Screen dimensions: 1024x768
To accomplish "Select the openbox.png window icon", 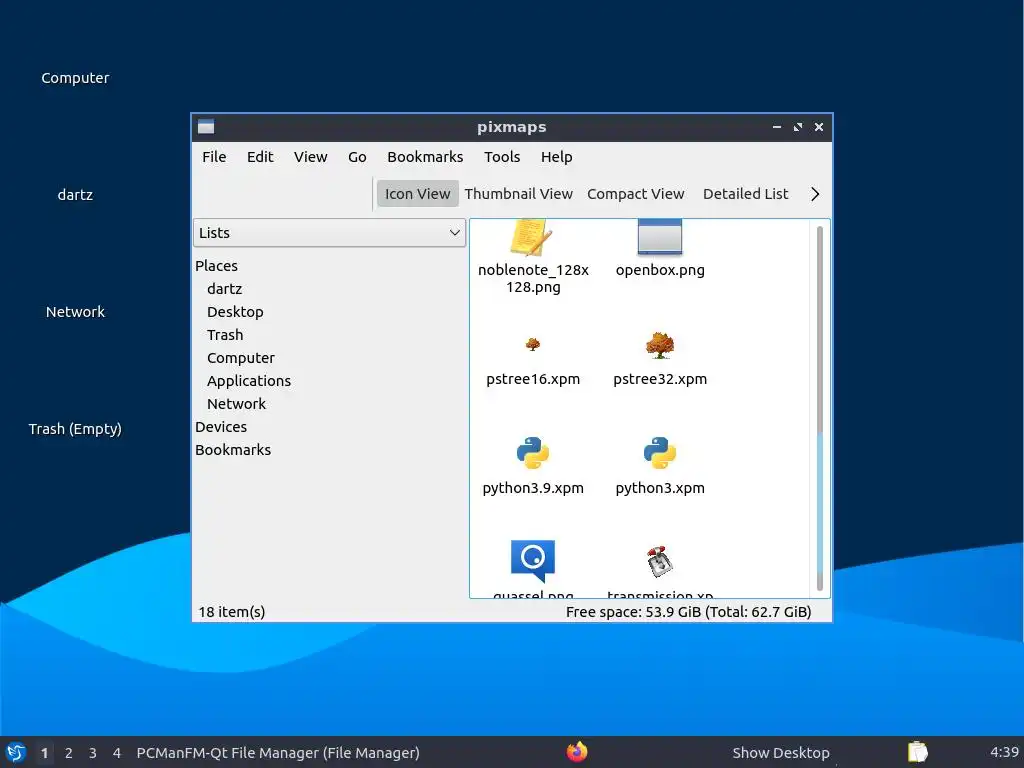I will pyautogui.click(x=660, y=236).
